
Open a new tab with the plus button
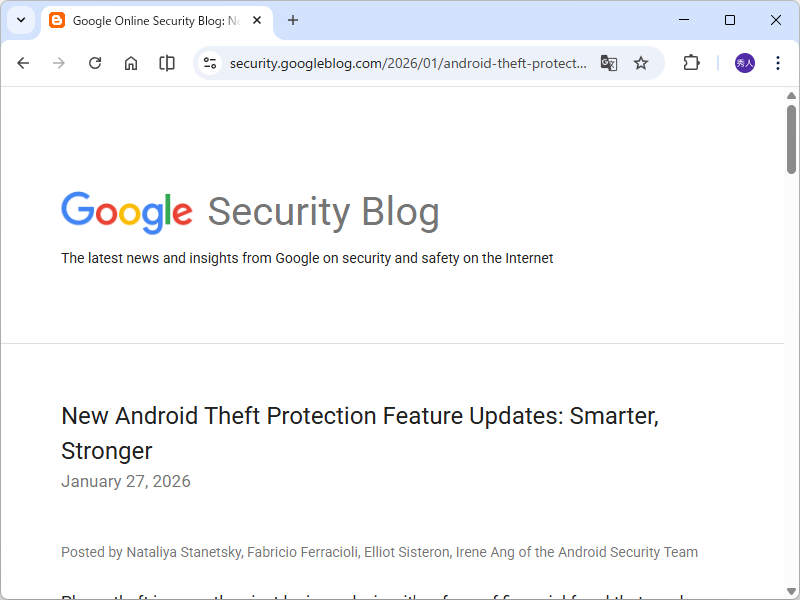click(x=292, y=20)
